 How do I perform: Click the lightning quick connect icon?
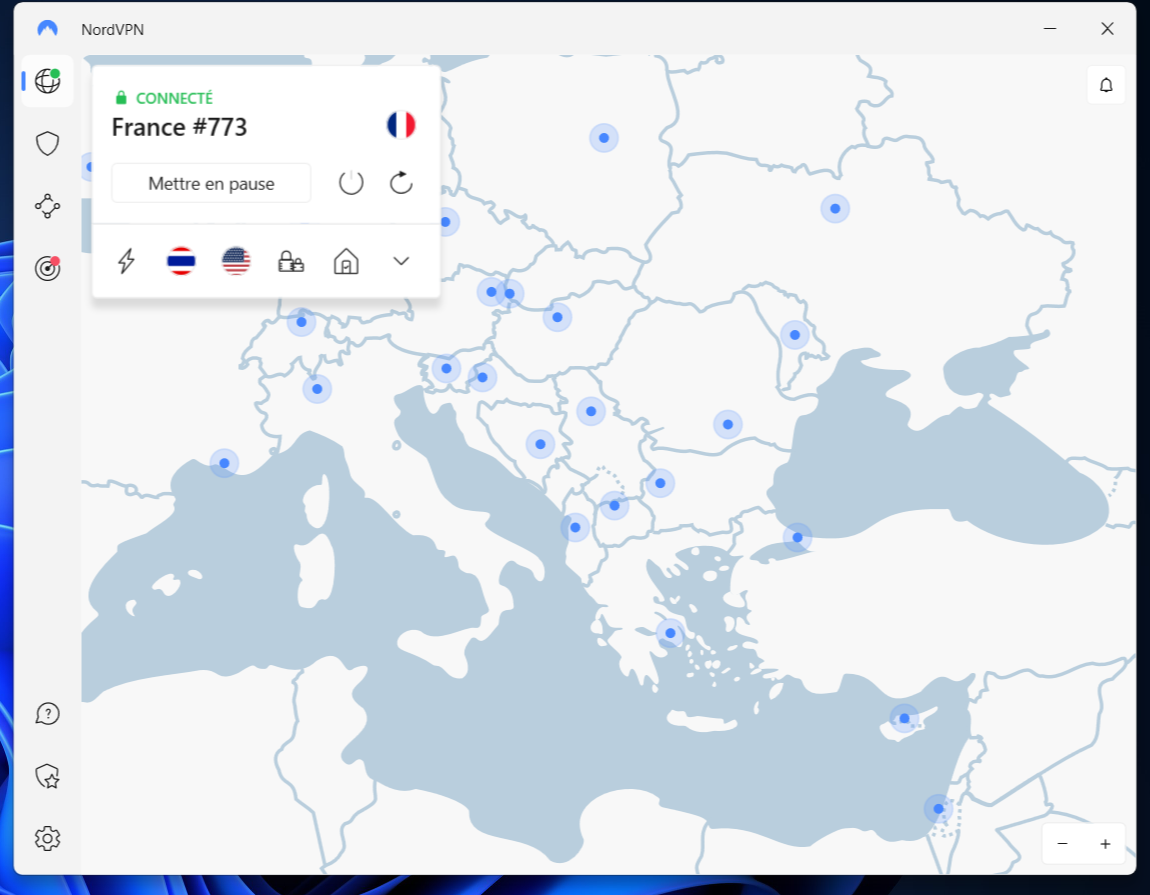tap(126, 261)
